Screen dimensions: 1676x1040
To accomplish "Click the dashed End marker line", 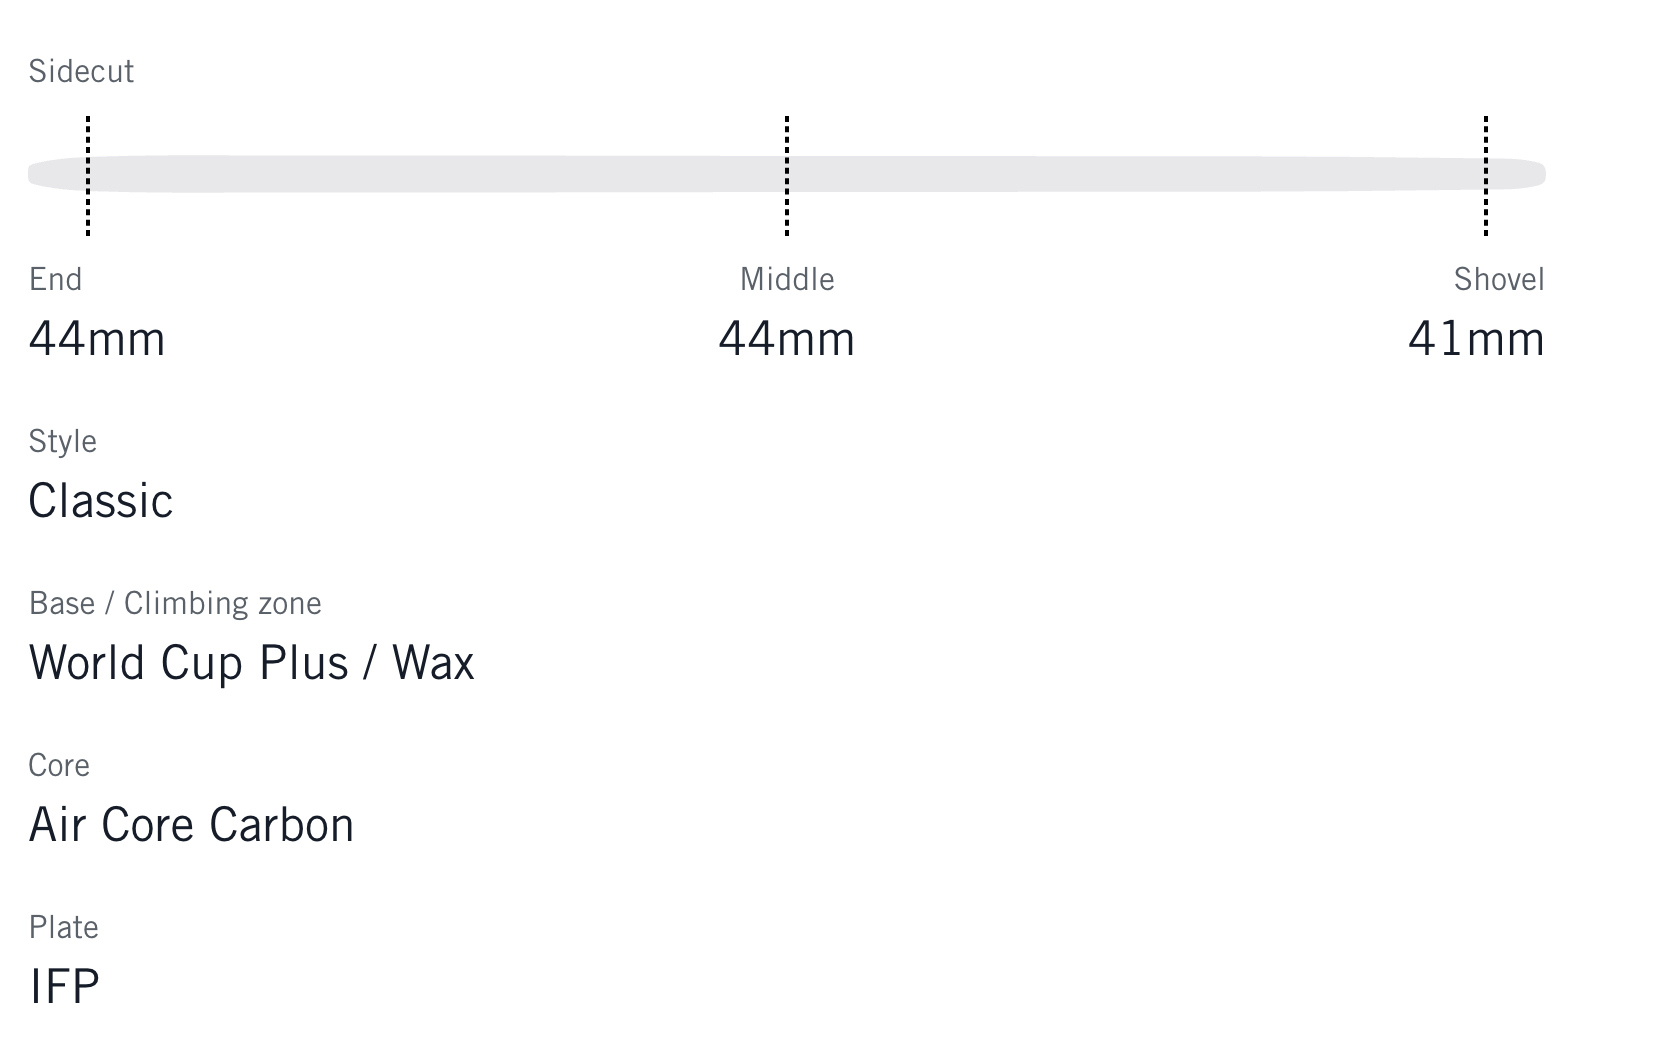I will [x=88, y=176].
